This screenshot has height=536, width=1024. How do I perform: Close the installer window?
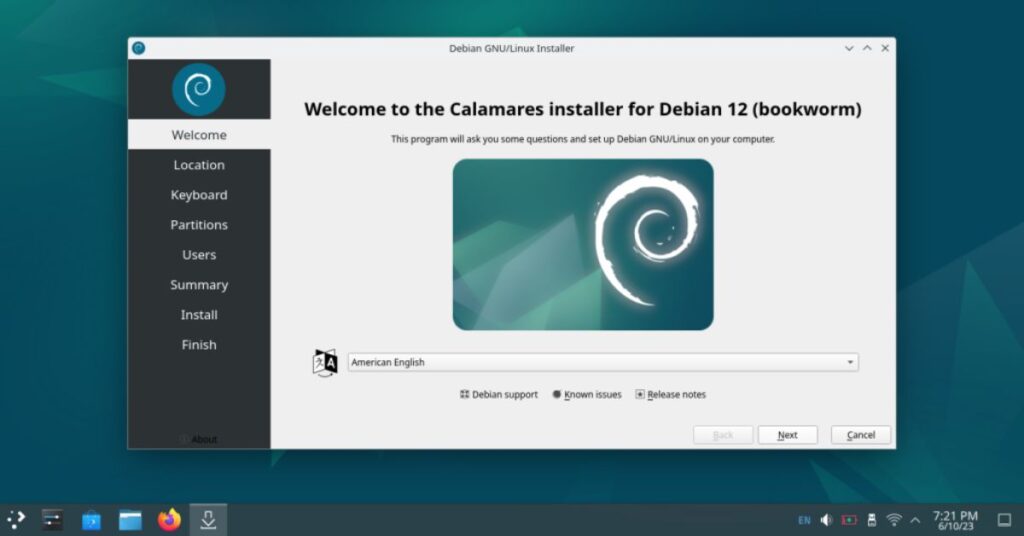click(885, 48)
